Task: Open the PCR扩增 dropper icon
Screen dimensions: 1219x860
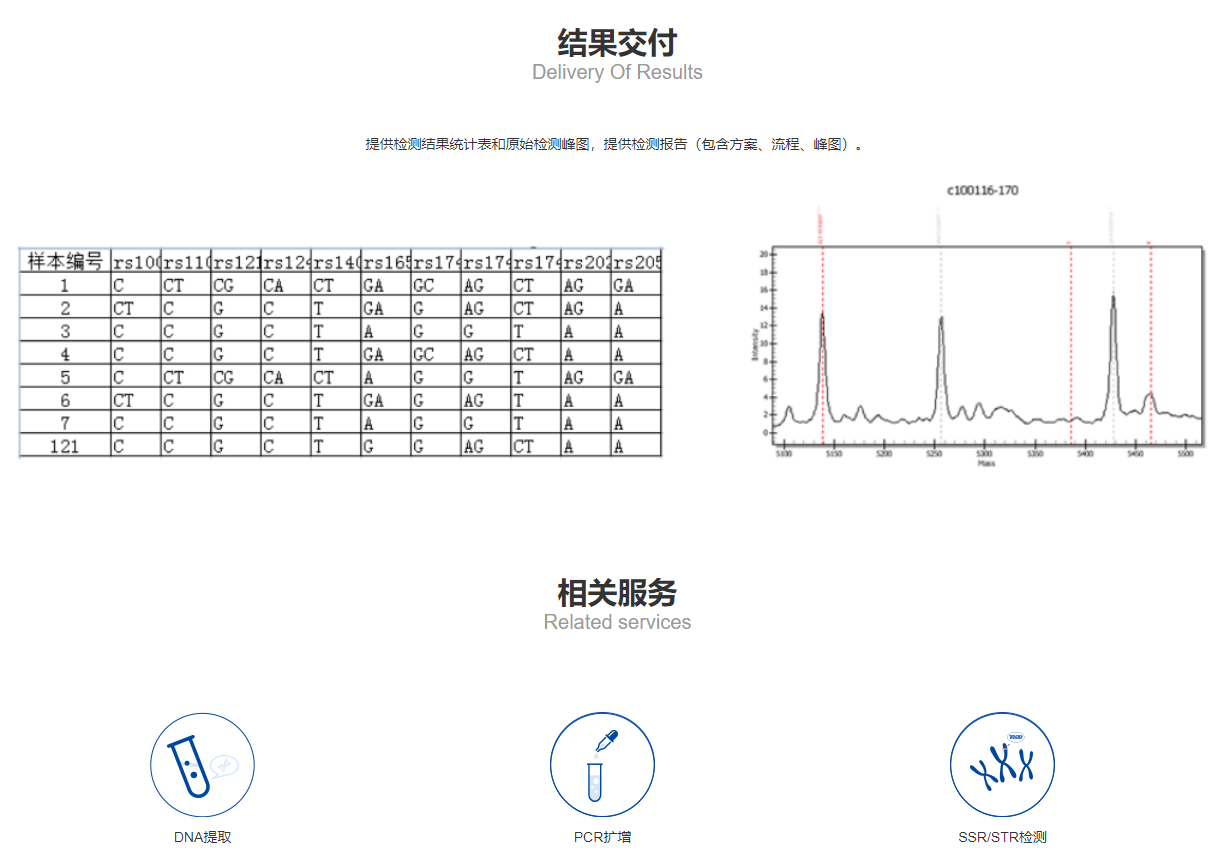Action: 602,765
